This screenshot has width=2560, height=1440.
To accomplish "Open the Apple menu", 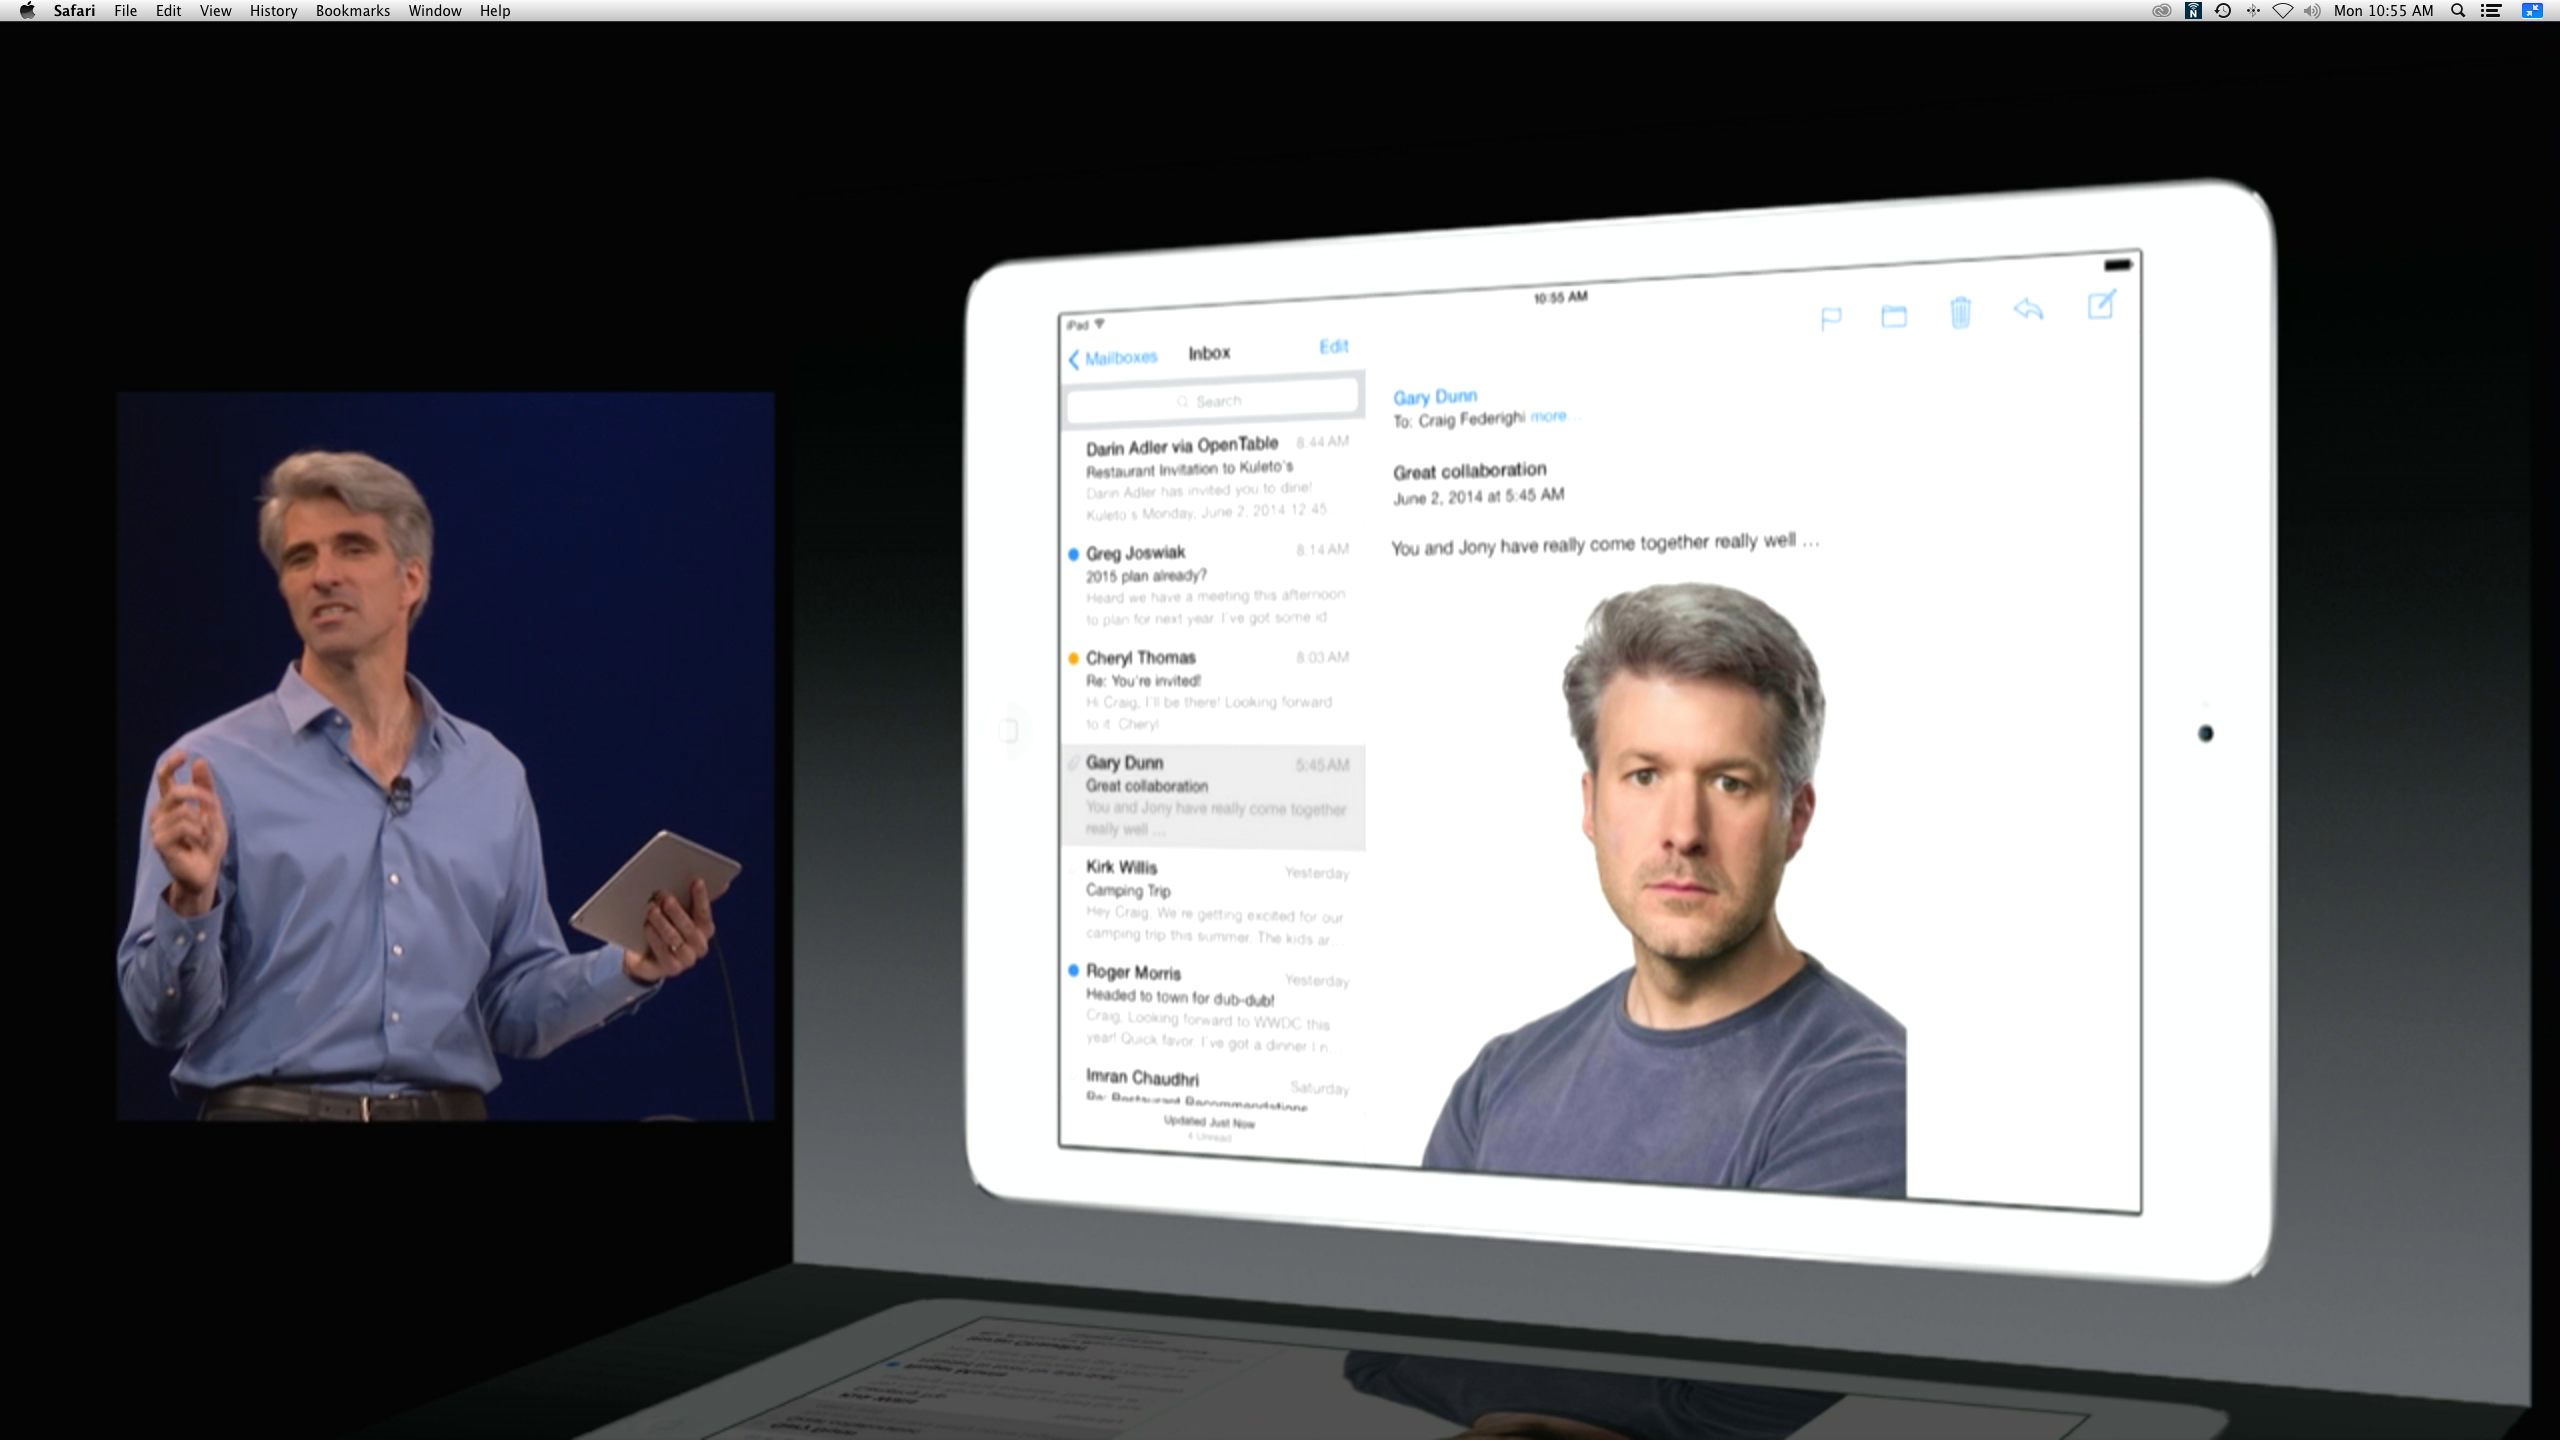I will [x=27, y=11].
